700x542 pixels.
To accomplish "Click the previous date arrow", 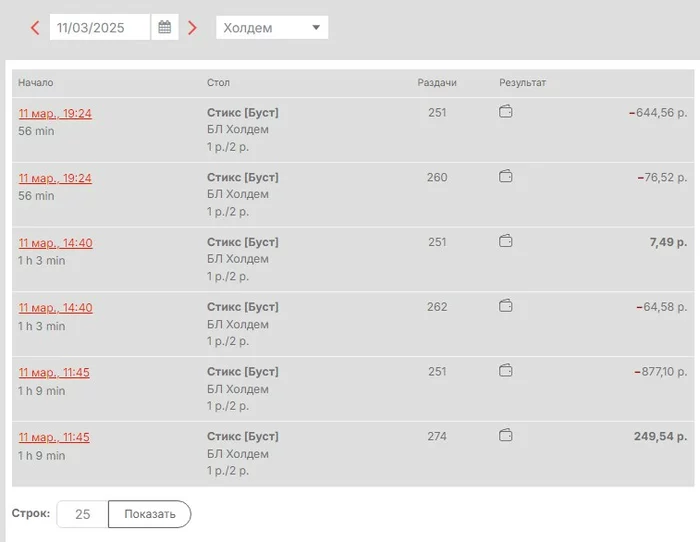I will 35,28.
